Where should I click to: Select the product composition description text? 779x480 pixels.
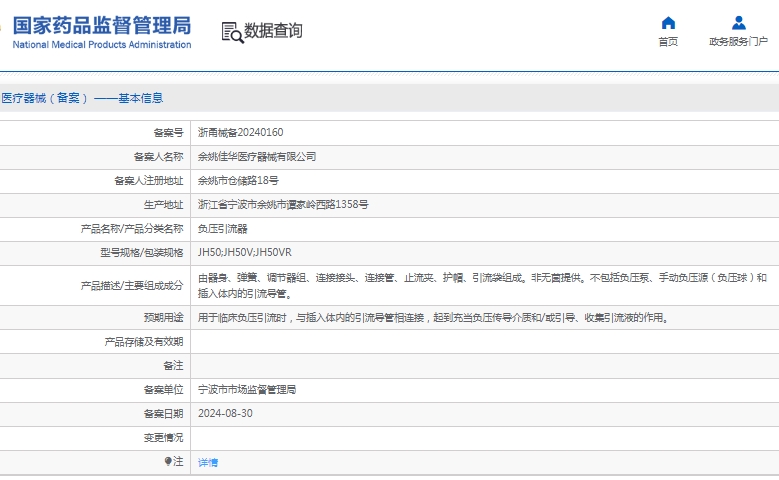pyautogui.click(x=482, y=286)
